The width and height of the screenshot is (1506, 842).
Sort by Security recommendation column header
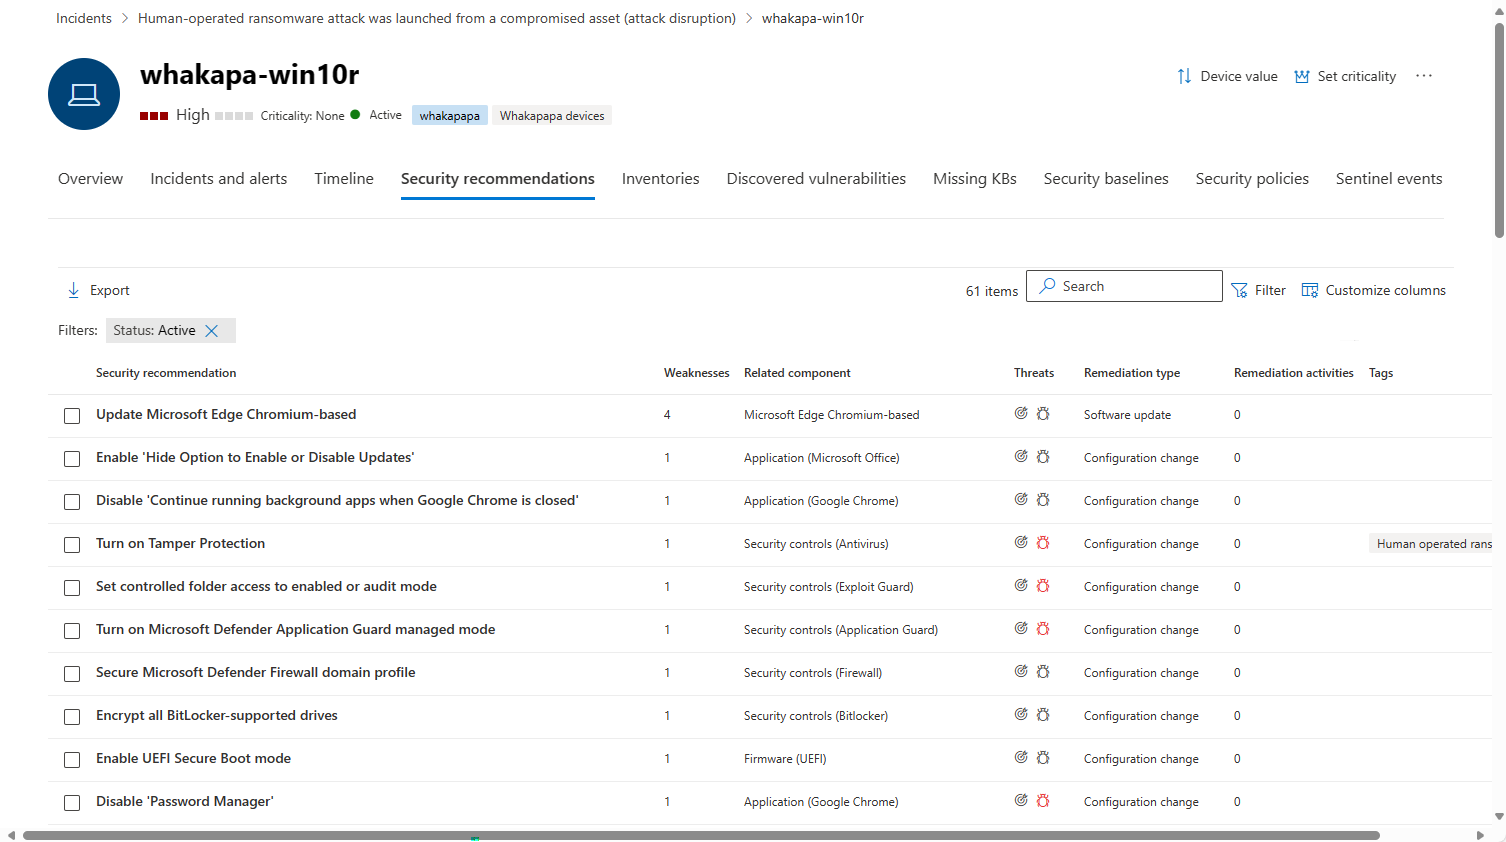(x=166, y=373)
